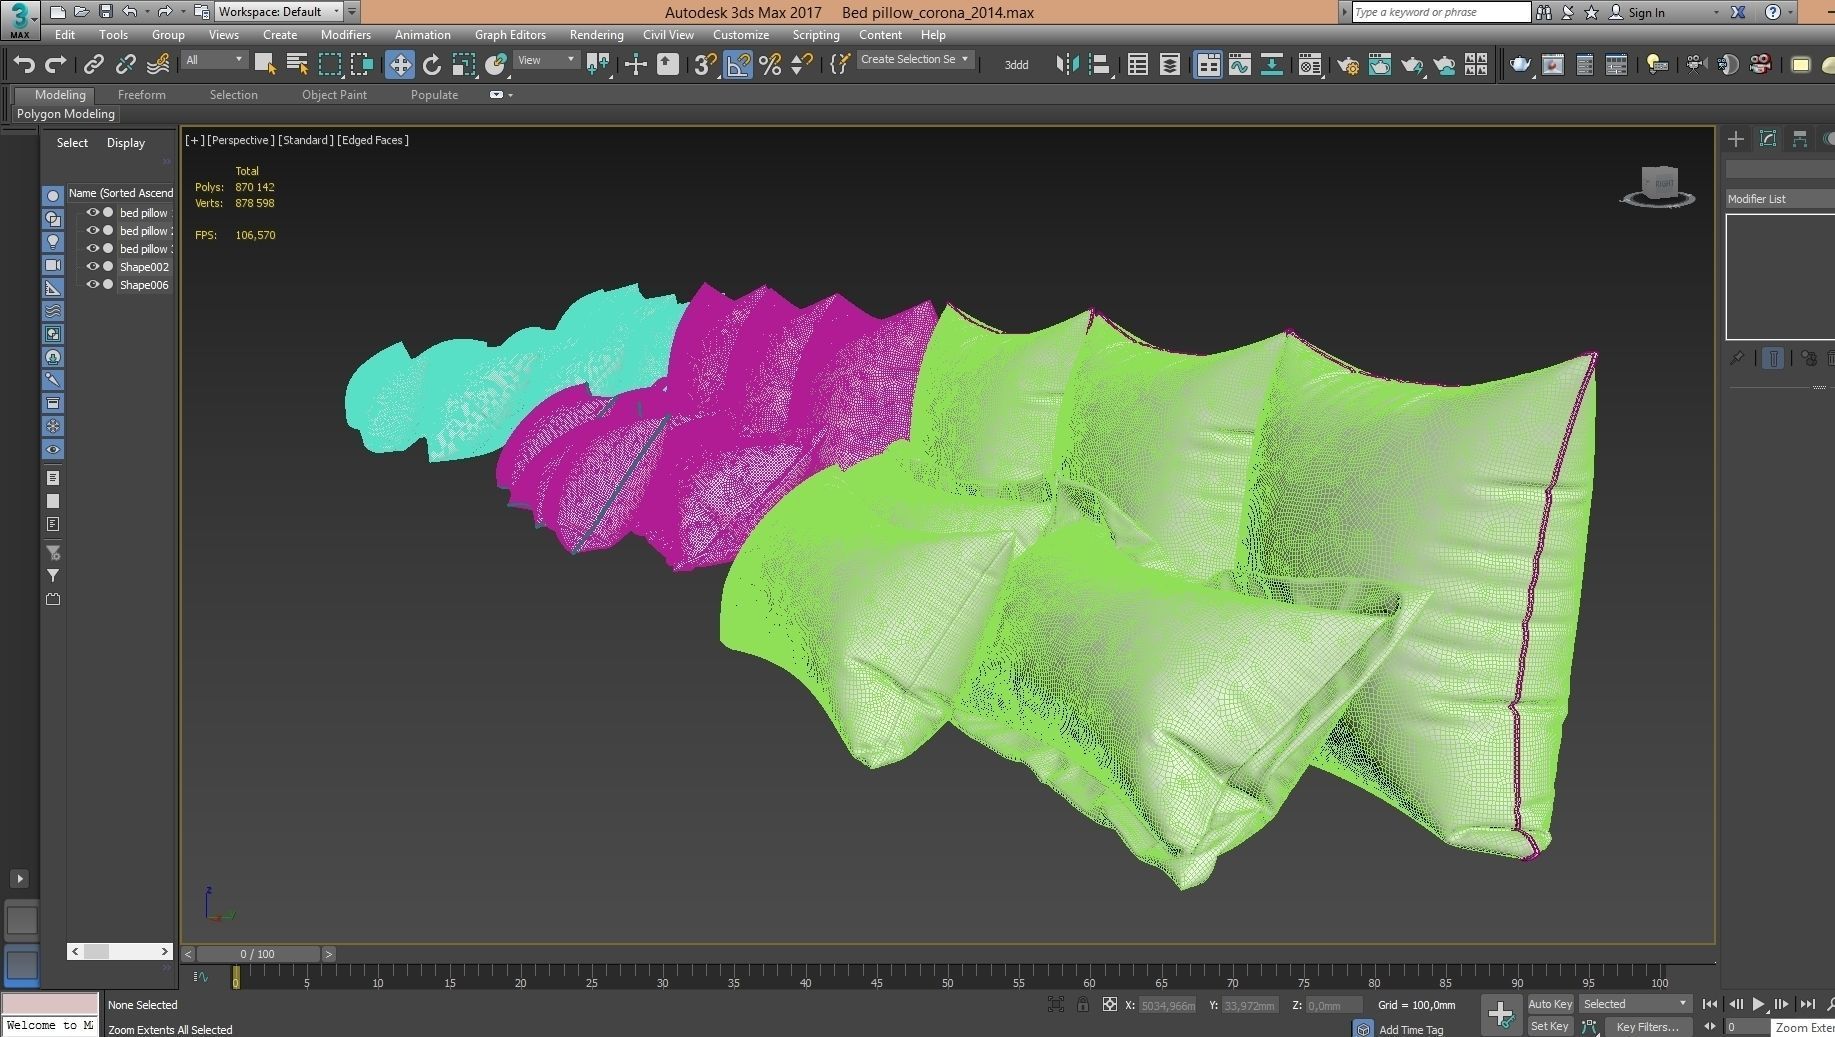Image resolution: width=1835 pixels, height=1037 pixels.
Task: Hide the third bed pillow object
Action: coord(92,249)
